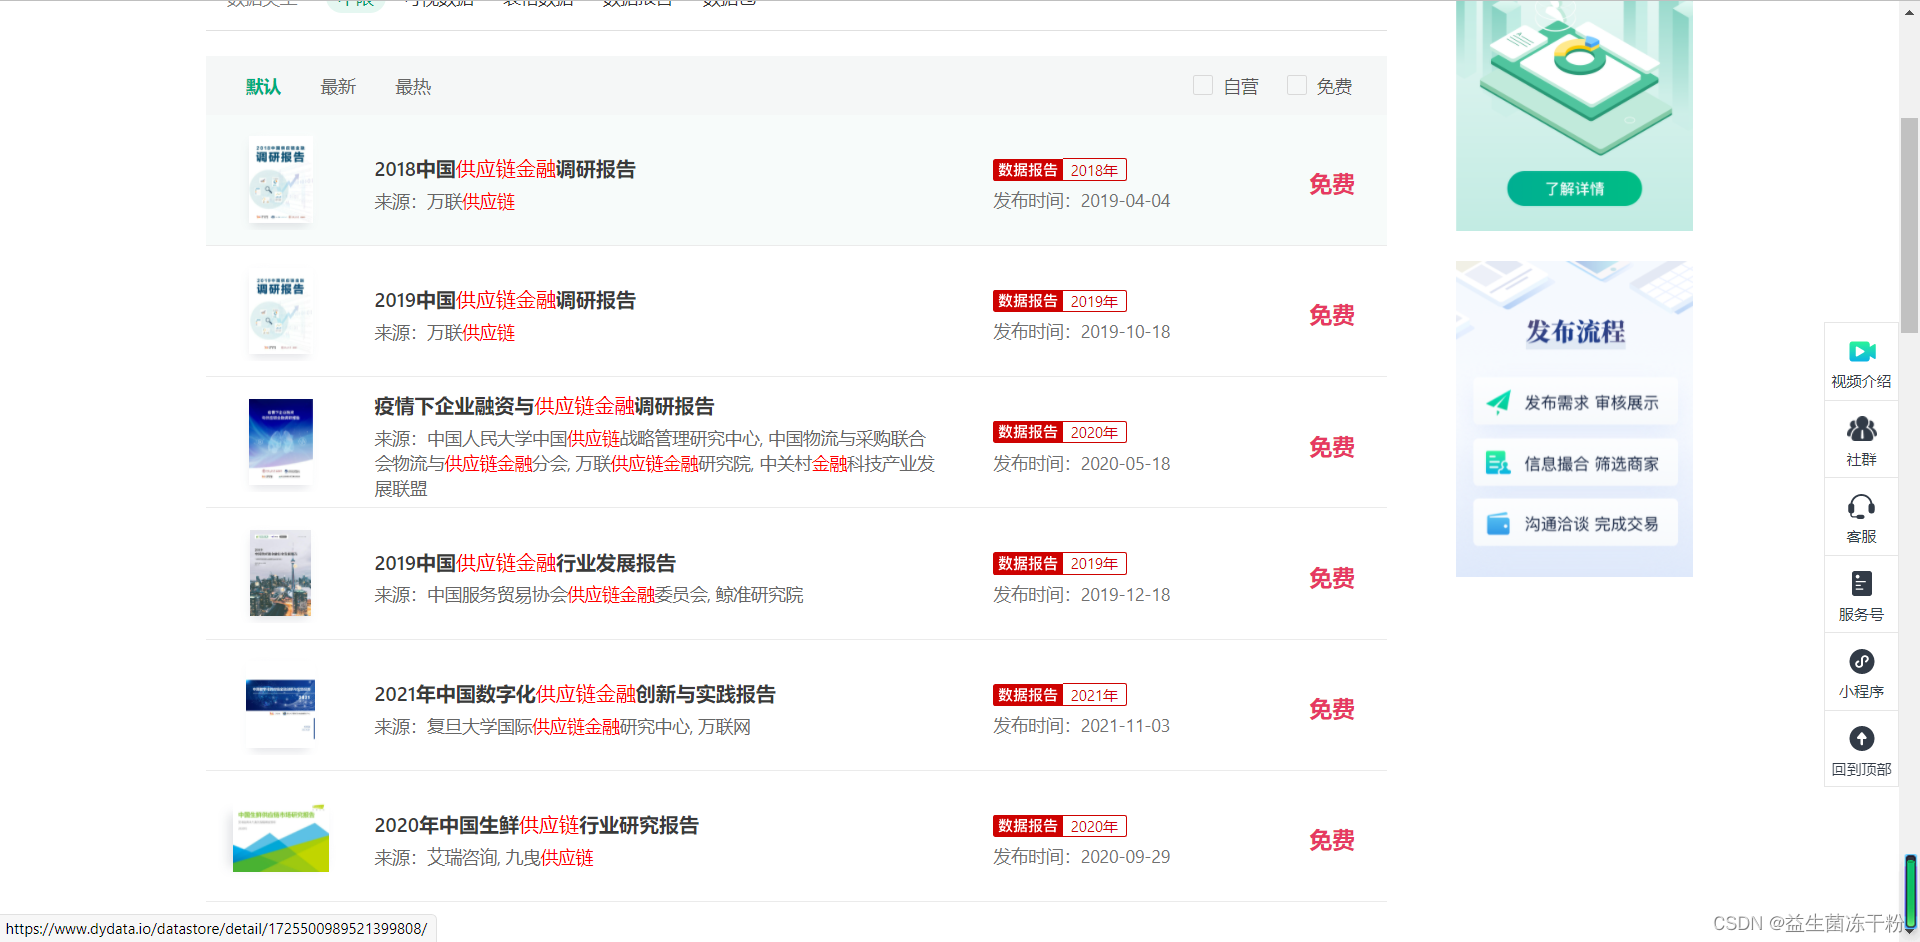
Task: Click the 回到顶部 up-arrow icon
Action: point(1861,738)
